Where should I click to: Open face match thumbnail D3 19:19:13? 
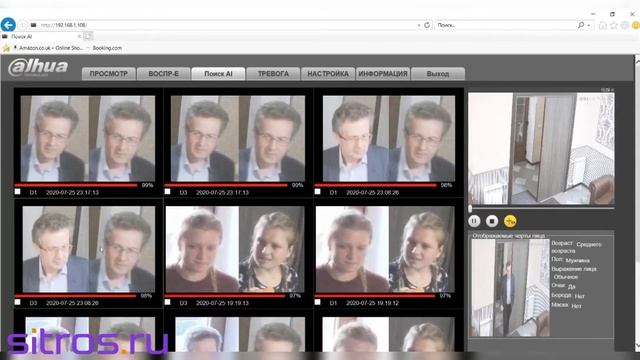(235, 249)
